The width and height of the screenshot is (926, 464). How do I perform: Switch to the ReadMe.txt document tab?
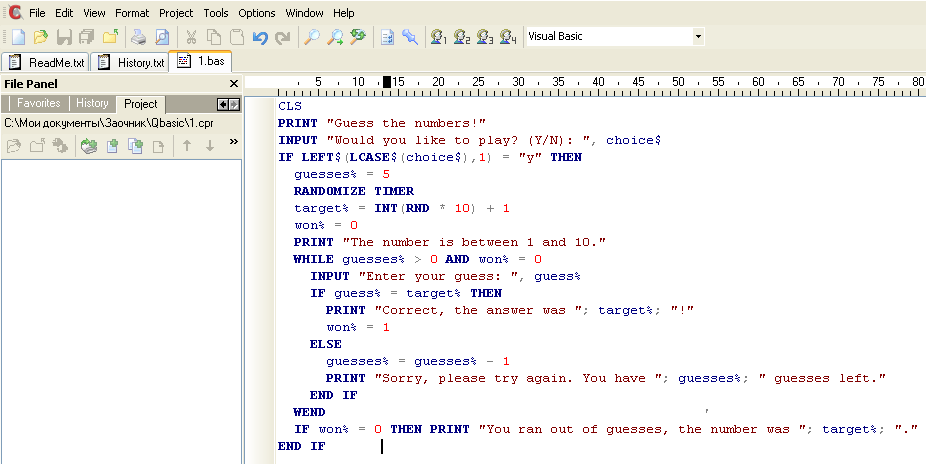point(46,63)
